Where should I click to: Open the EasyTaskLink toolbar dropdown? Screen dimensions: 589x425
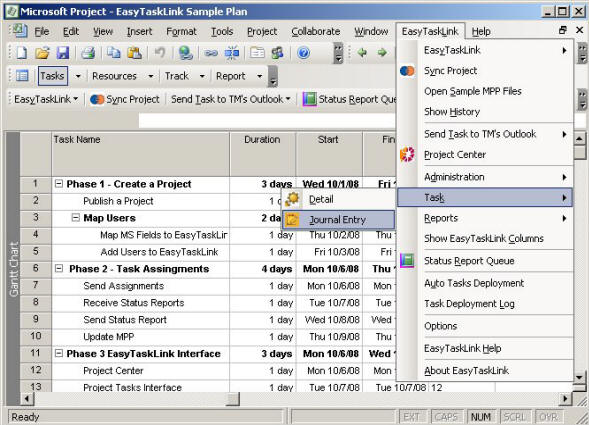[46, 100]
